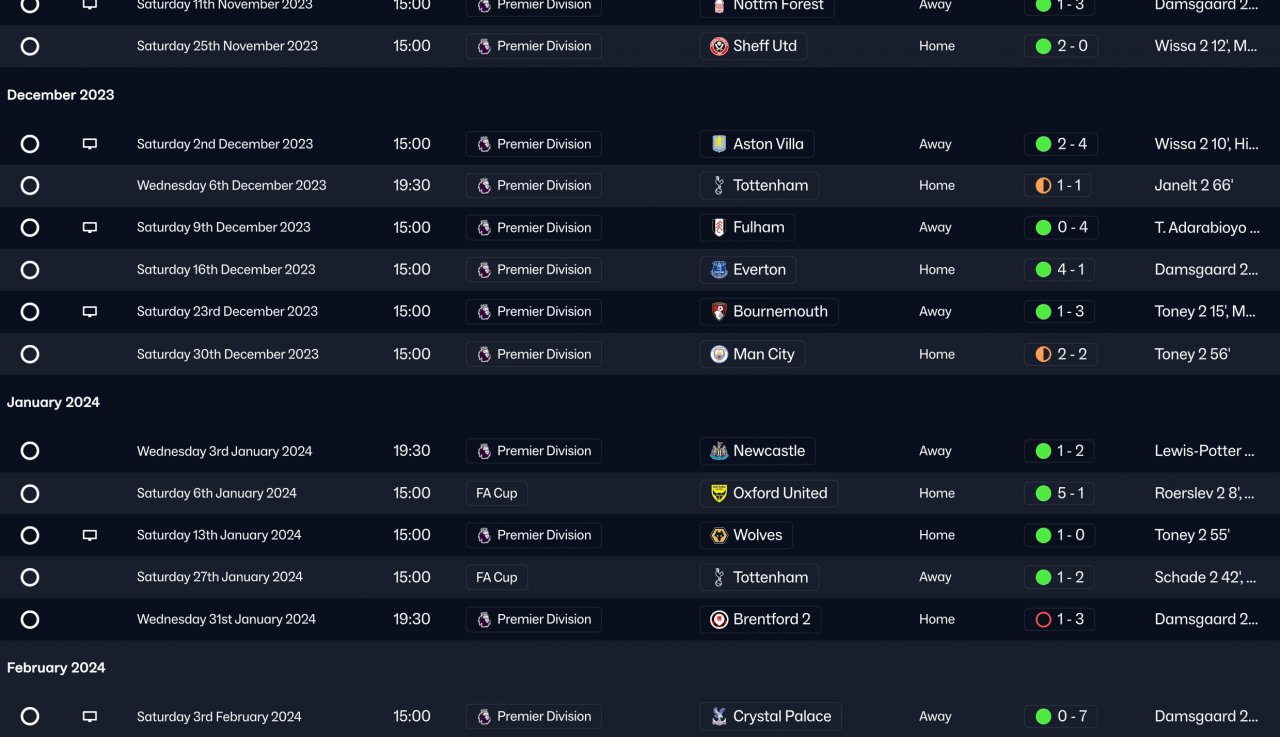This screenshot has width=1280, height=737.
Task: Select the radio circle for Sheff Utd fixture
Action: 30,46
